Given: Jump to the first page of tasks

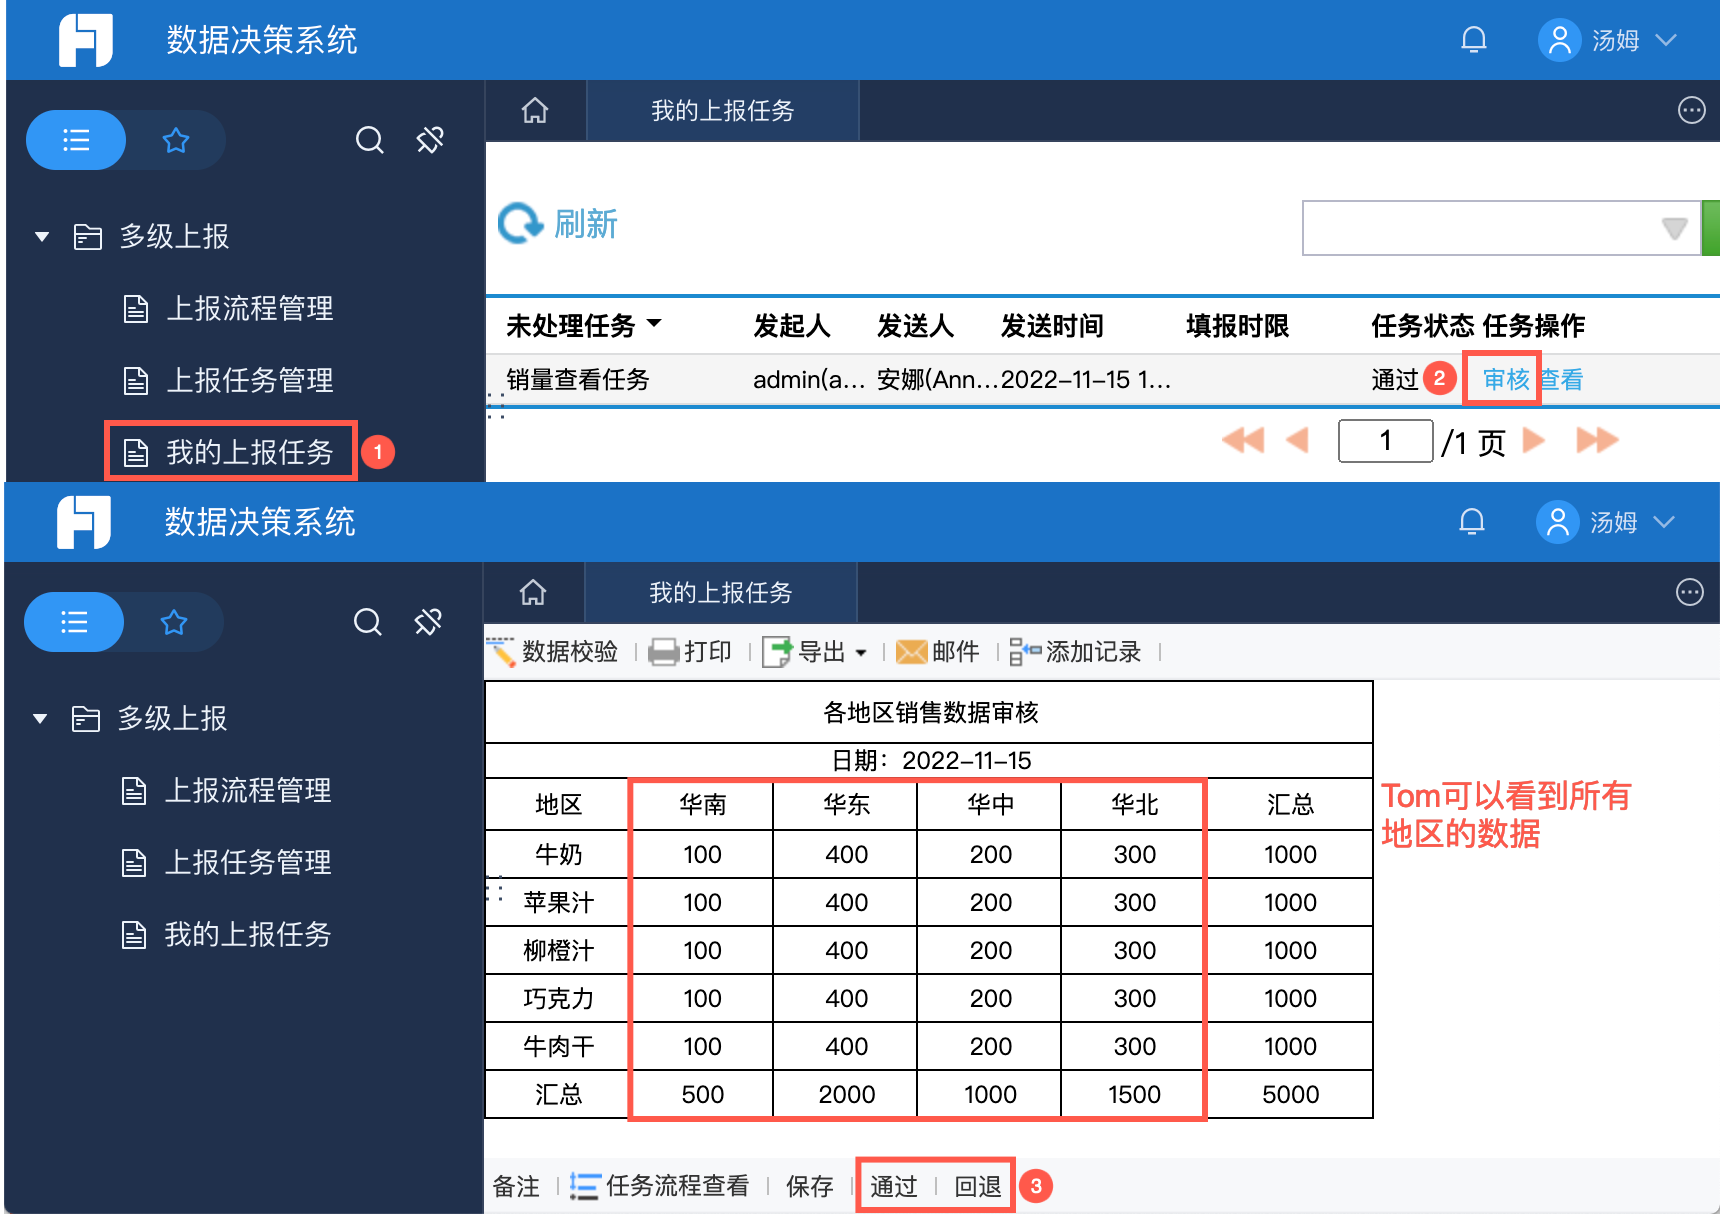Looking at the screenshot, I should (x=1243, y=440).
